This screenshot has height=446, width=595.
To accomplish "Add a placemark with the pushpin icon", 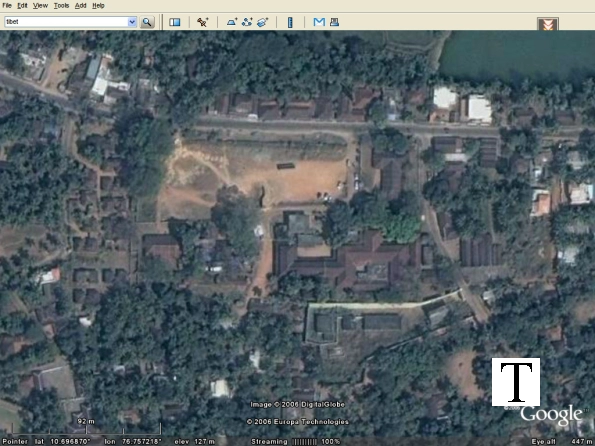I will [x=202, y=22].
